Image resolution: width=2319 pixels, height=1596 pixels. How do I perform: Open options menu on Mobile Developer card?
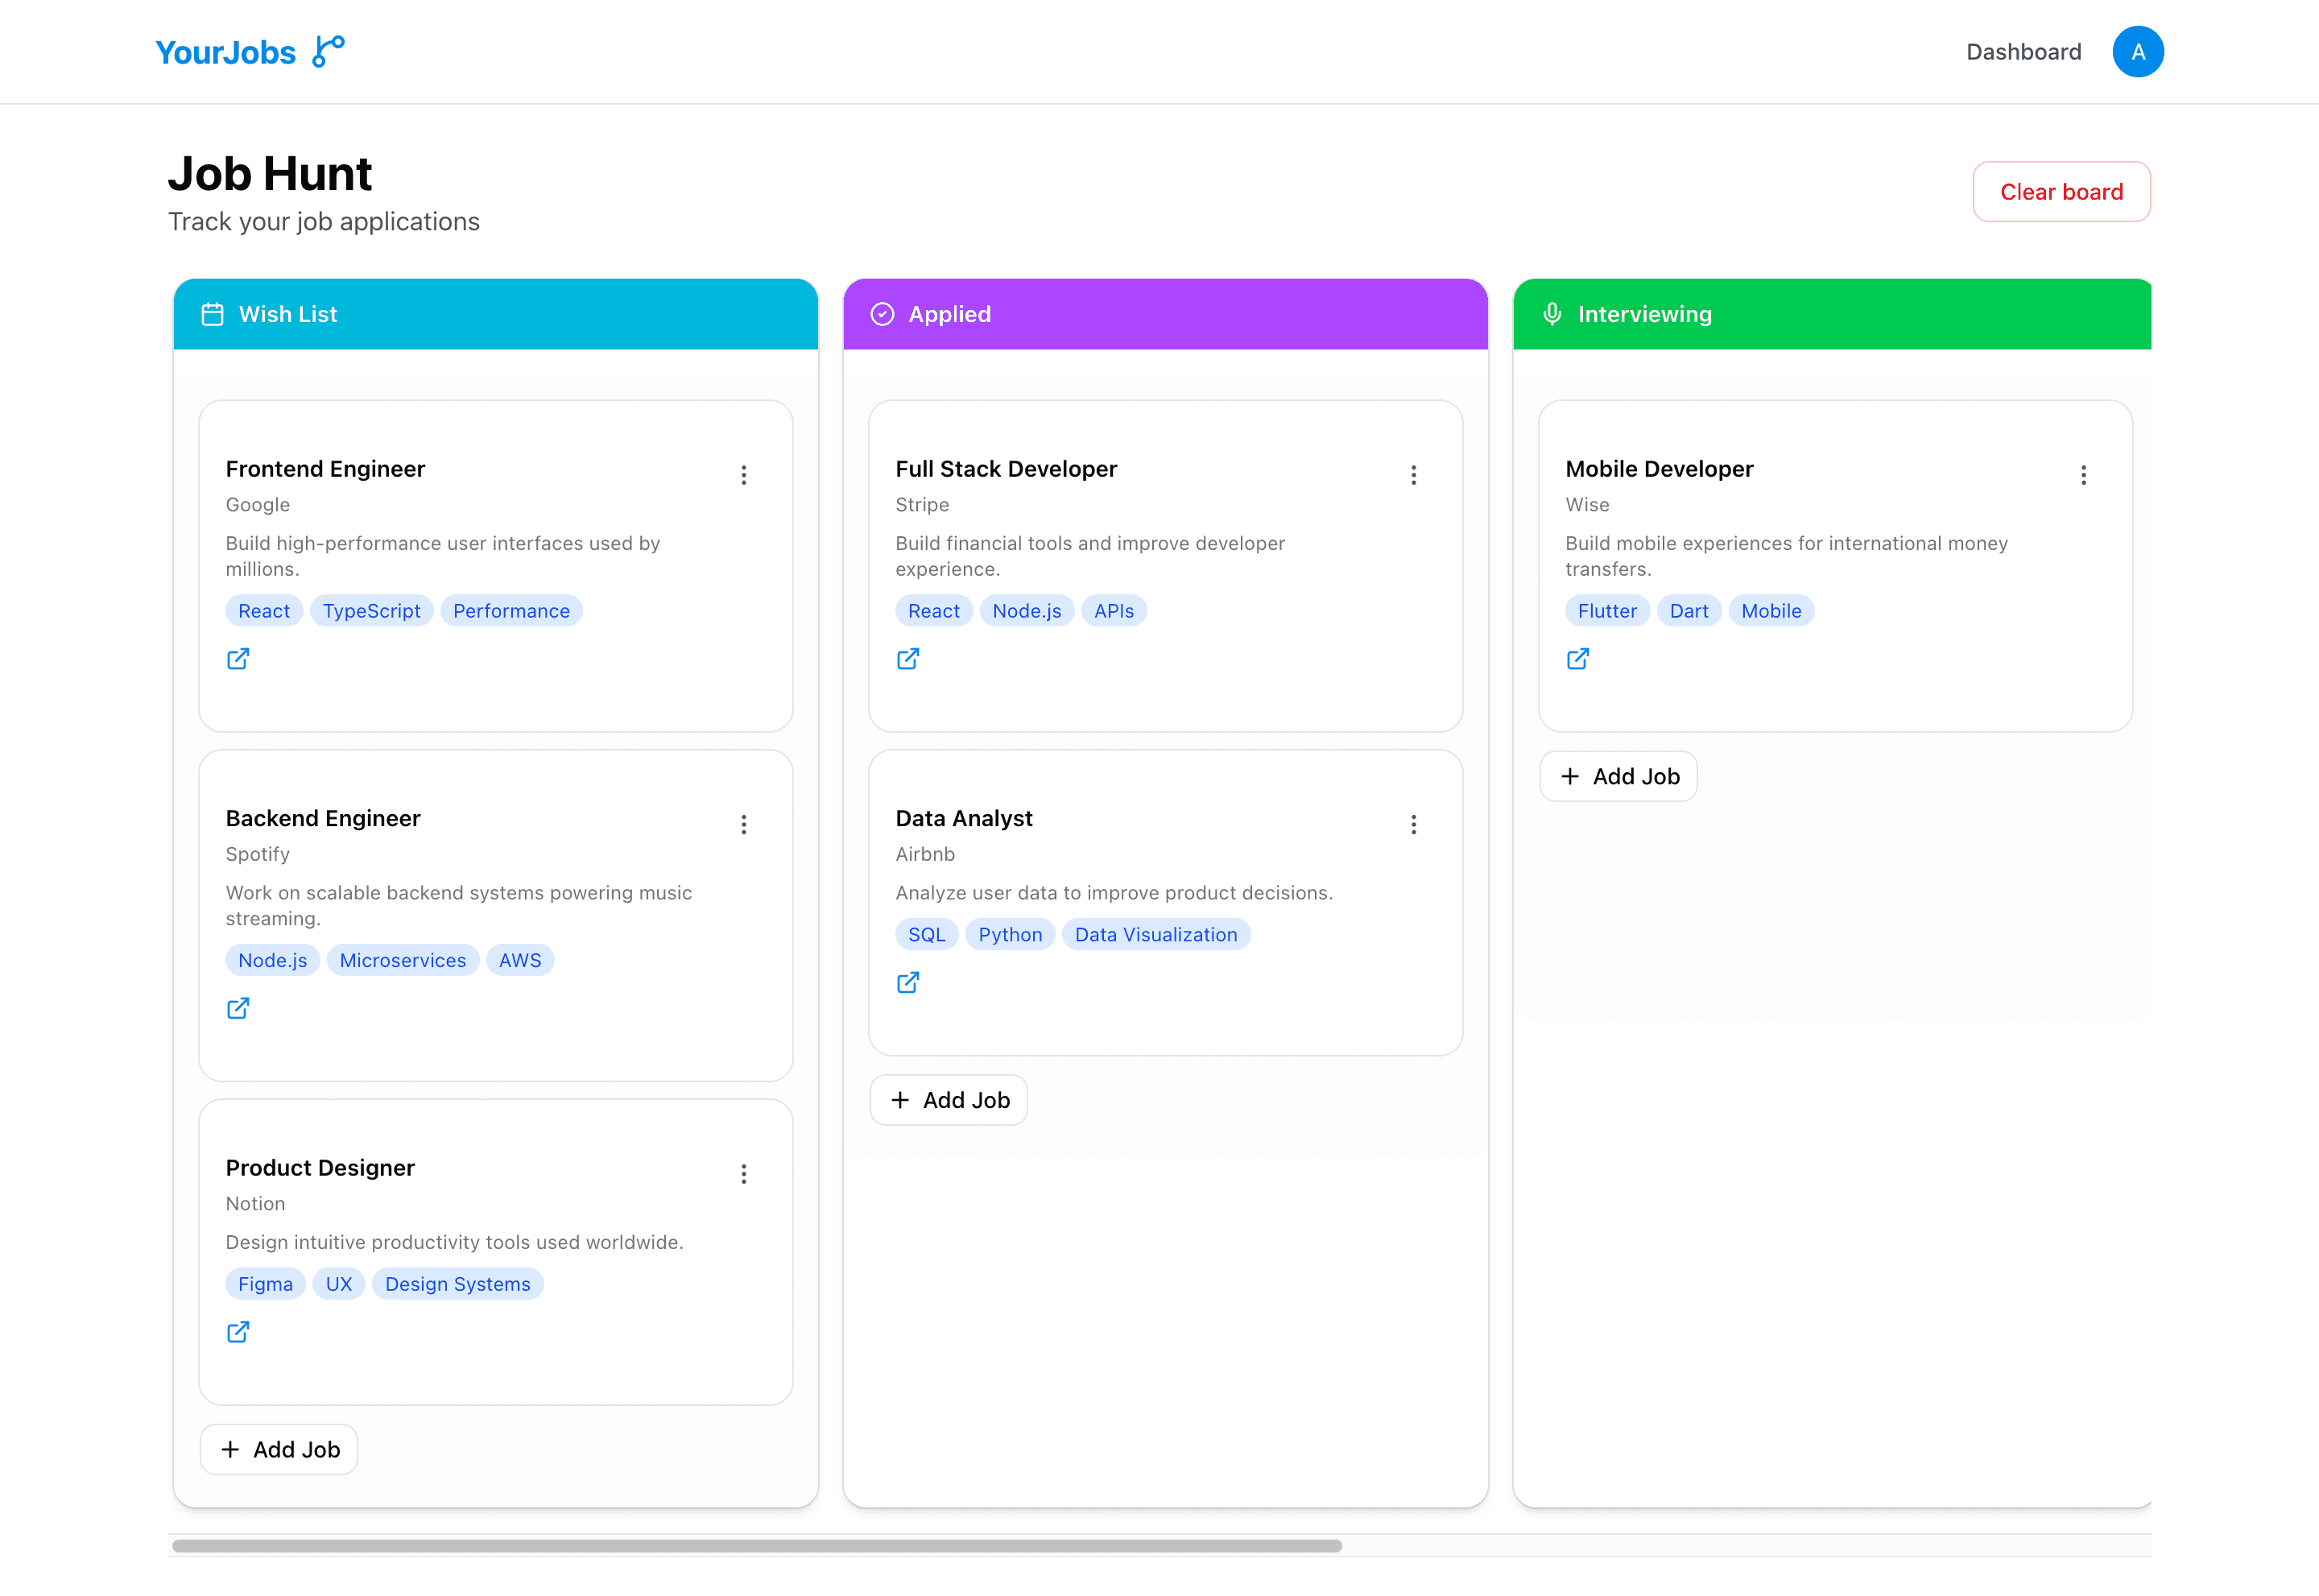[x=2084, y=474]
